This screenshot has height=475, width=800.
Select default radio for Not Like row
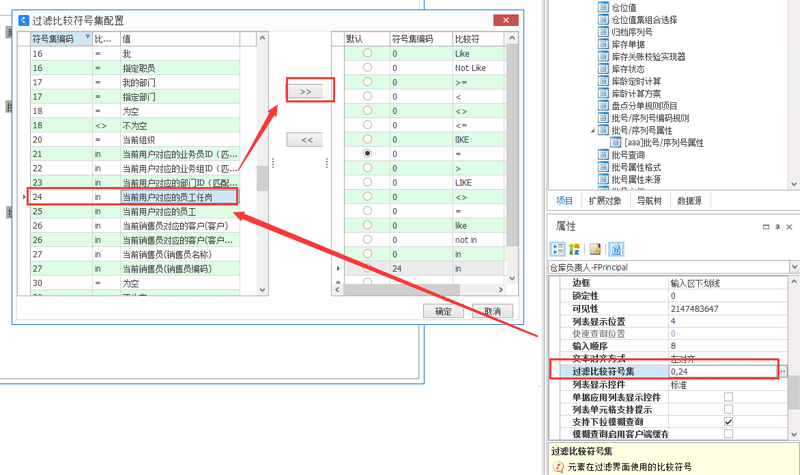coord(367,67)
